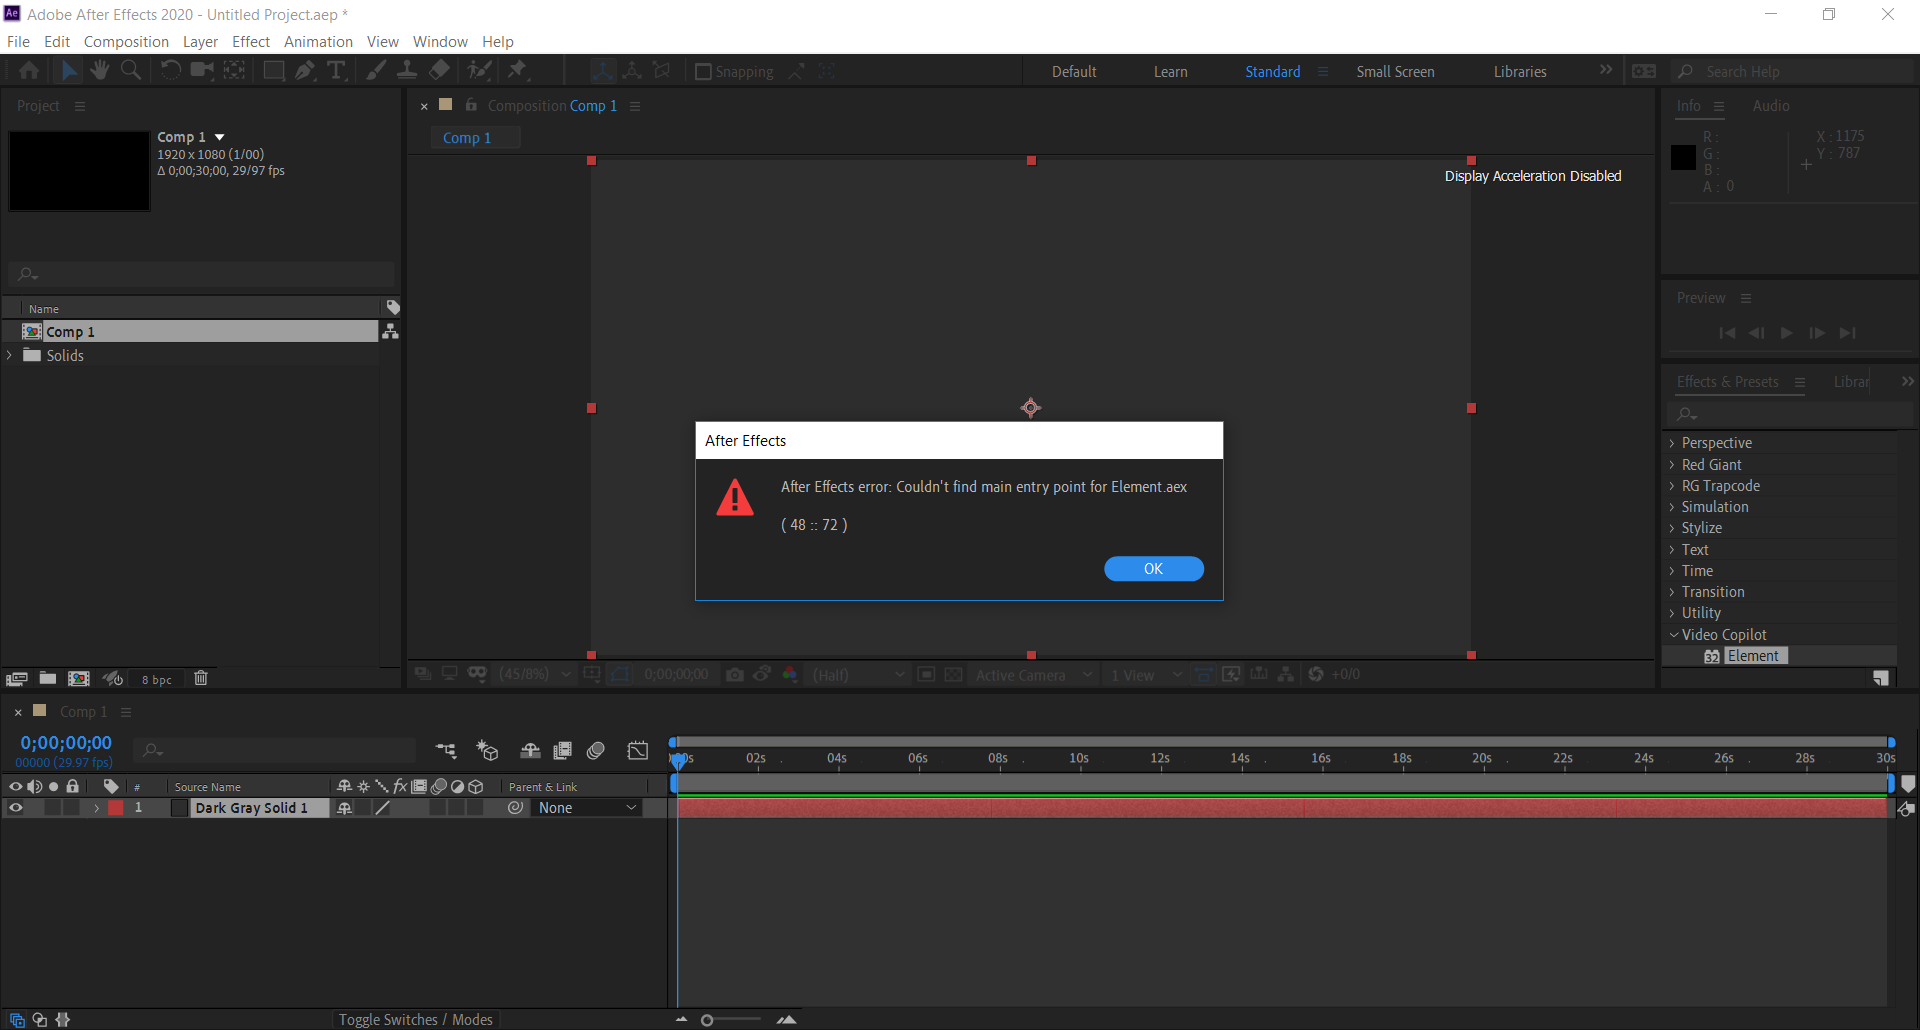Click the timeline zoom slider handle
Viewport: 1920px width, 1030px height.
(x=707, y=1020)
